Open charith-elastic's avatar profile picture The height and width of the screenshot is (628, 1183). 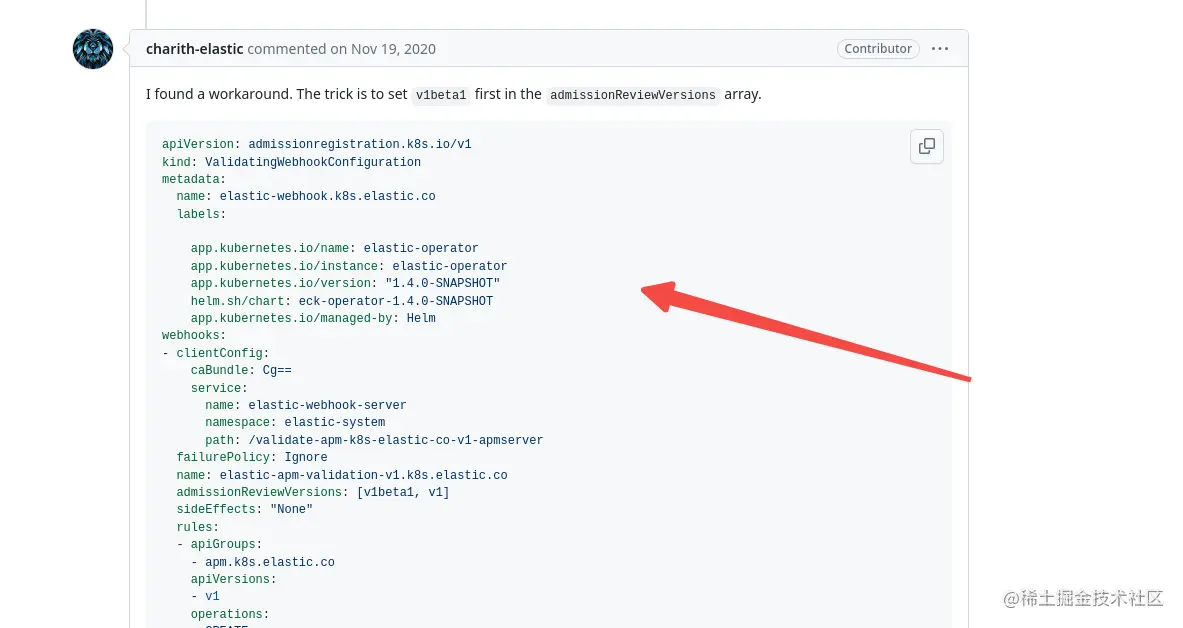click(x=93, y=49)
